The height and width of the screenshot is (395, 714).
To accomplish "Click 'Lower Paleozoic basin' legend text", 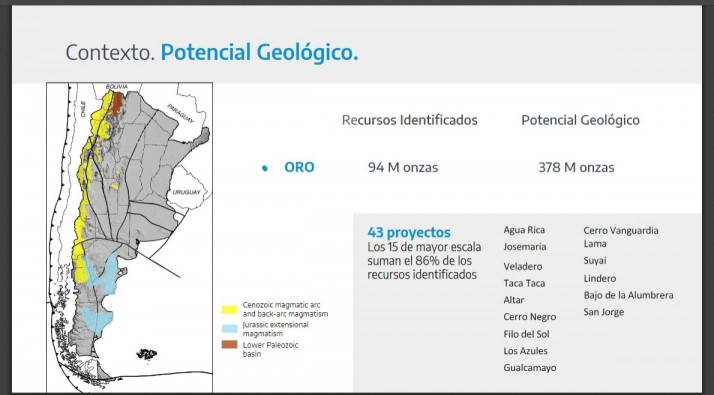I will pyautogui.click(x=270, y=349).
